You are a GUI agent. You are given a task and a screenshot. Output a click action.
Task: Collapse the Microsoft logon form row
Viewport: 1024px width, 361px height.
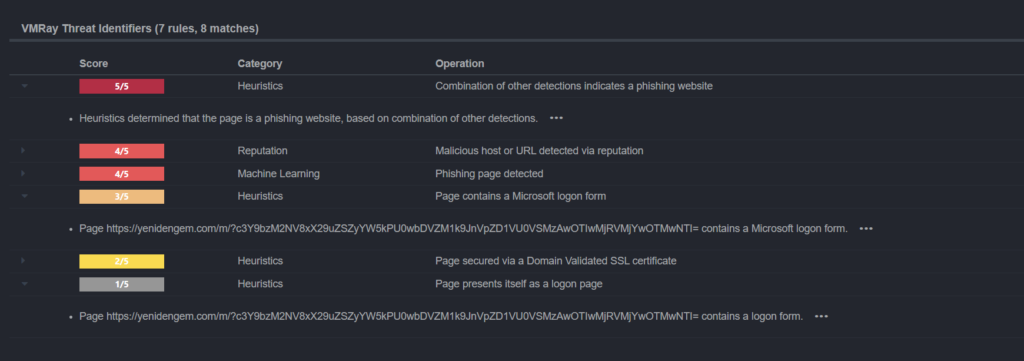(x=24, y=196)
